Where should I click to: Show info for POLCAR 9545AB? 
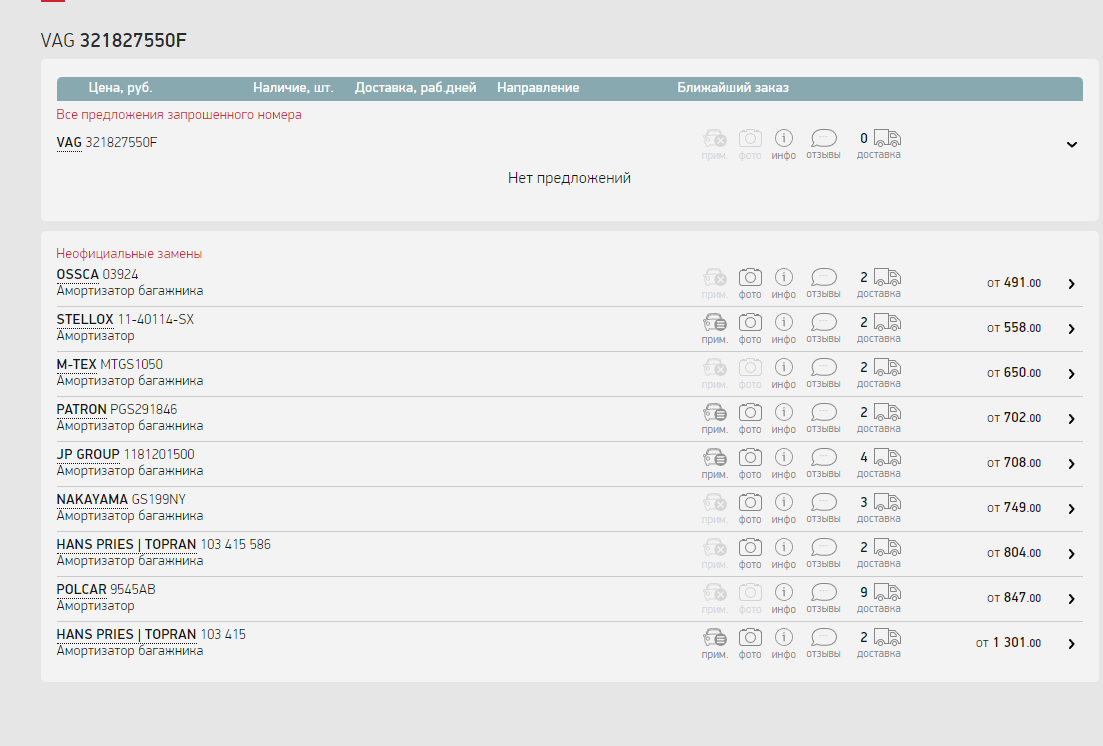click(x=784, y=599)
